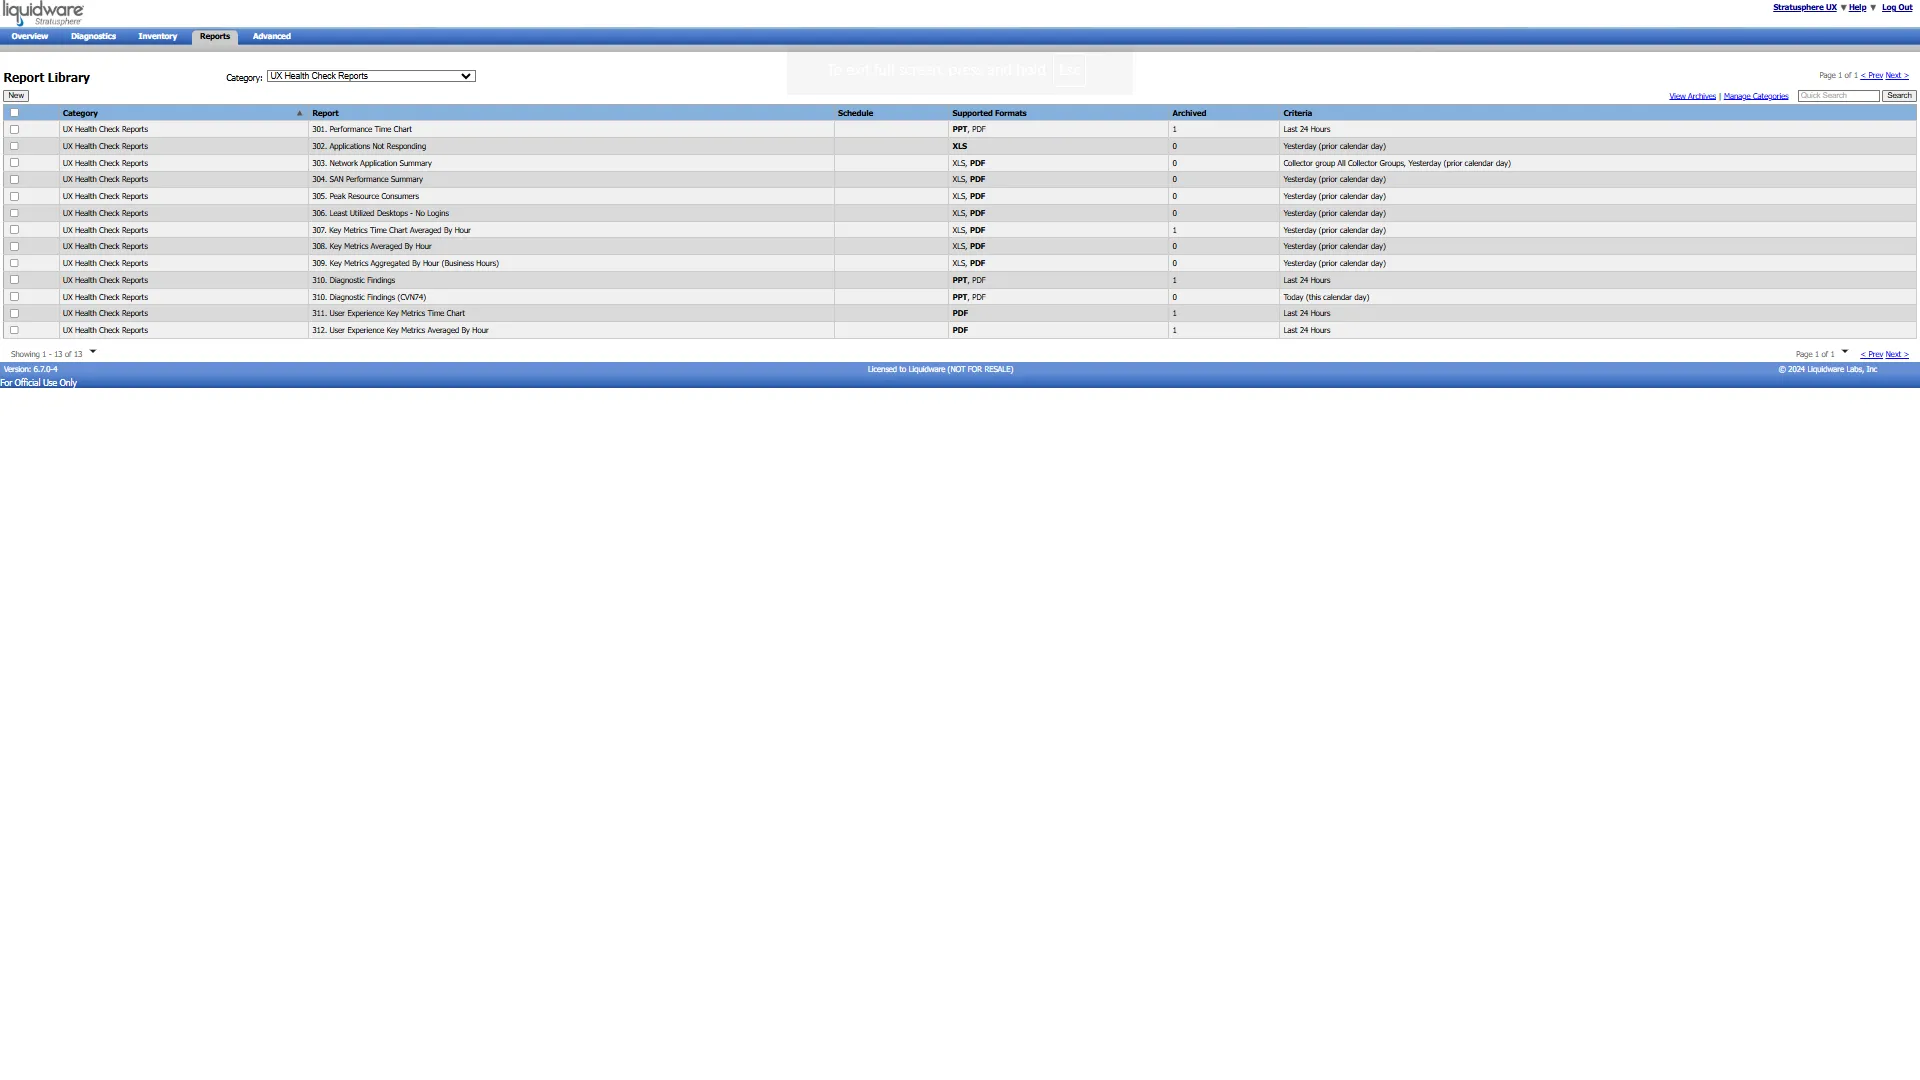The image size is (1920, 1080).
Task: Open 311. User Experience Key Metrics Time Chart
Action: (x=388, y=313)
